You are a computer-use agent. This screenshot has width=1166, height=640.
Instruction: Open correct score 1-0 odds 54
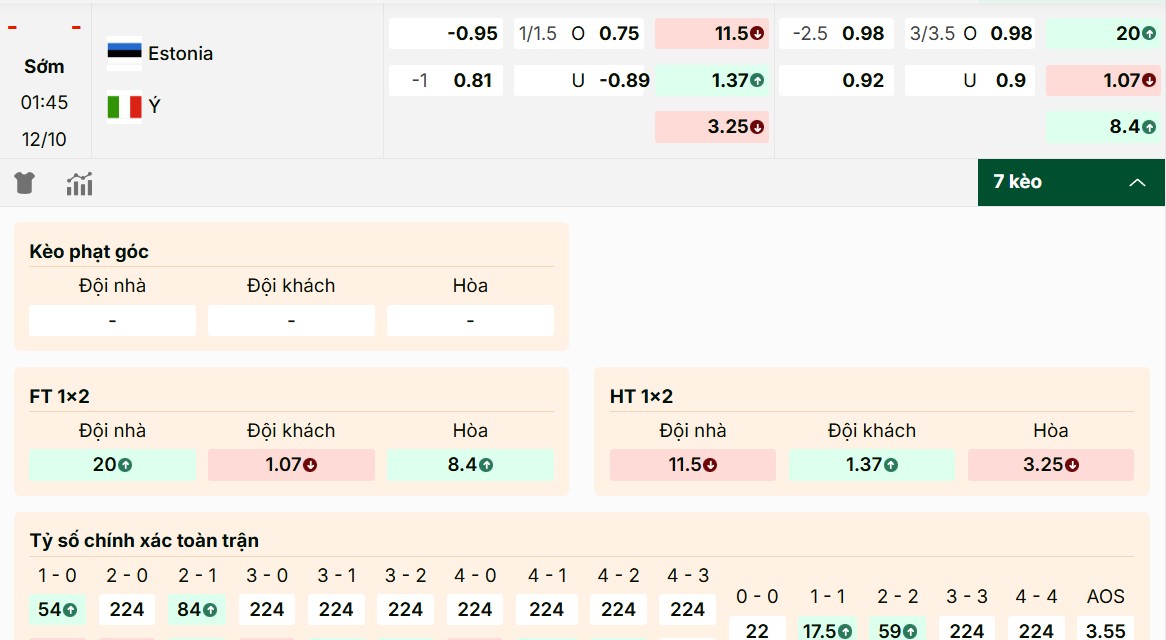[57, 609]
